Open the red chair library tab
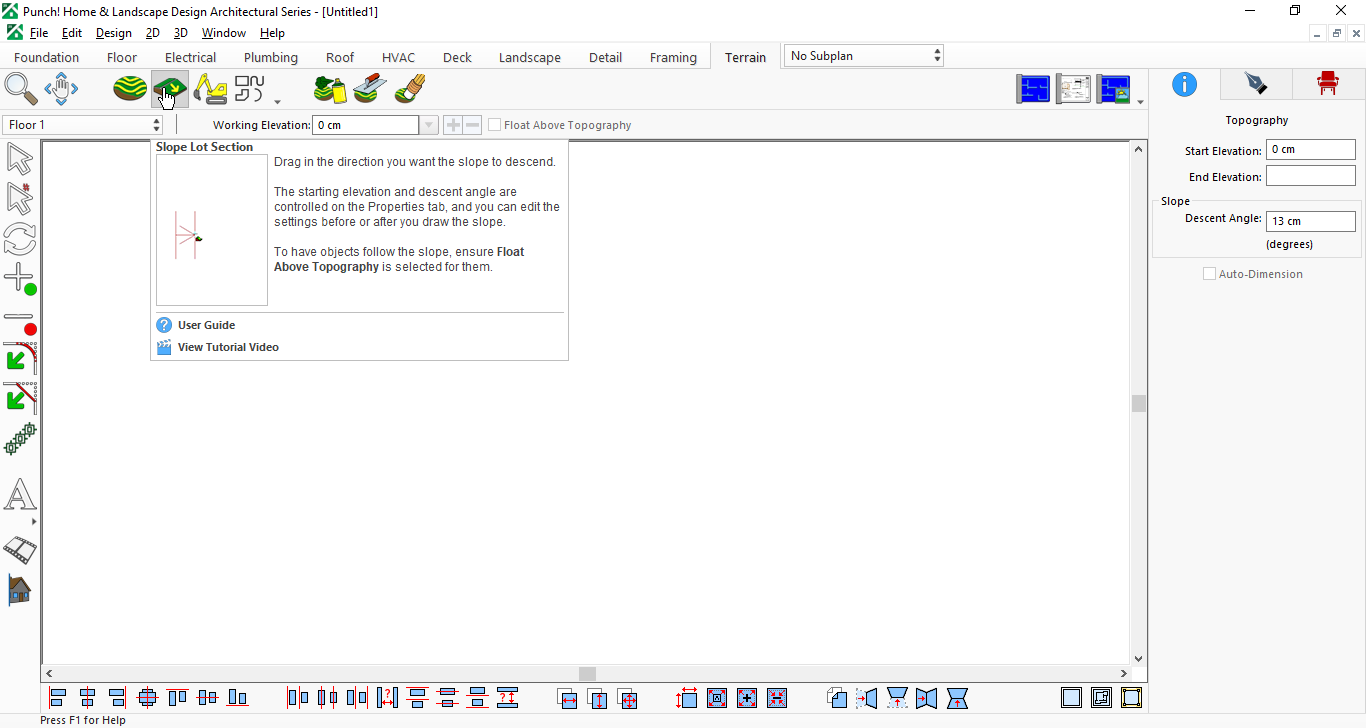The image size is (1366, 728). (1327, 84)
